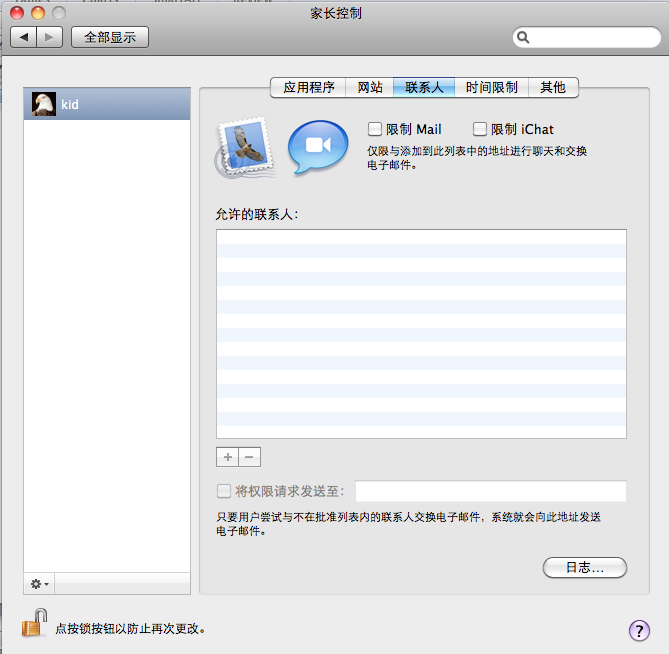Click the iChat video bubble icon
669x654 pixels.
pyautogui.click(x=318, y=146)
